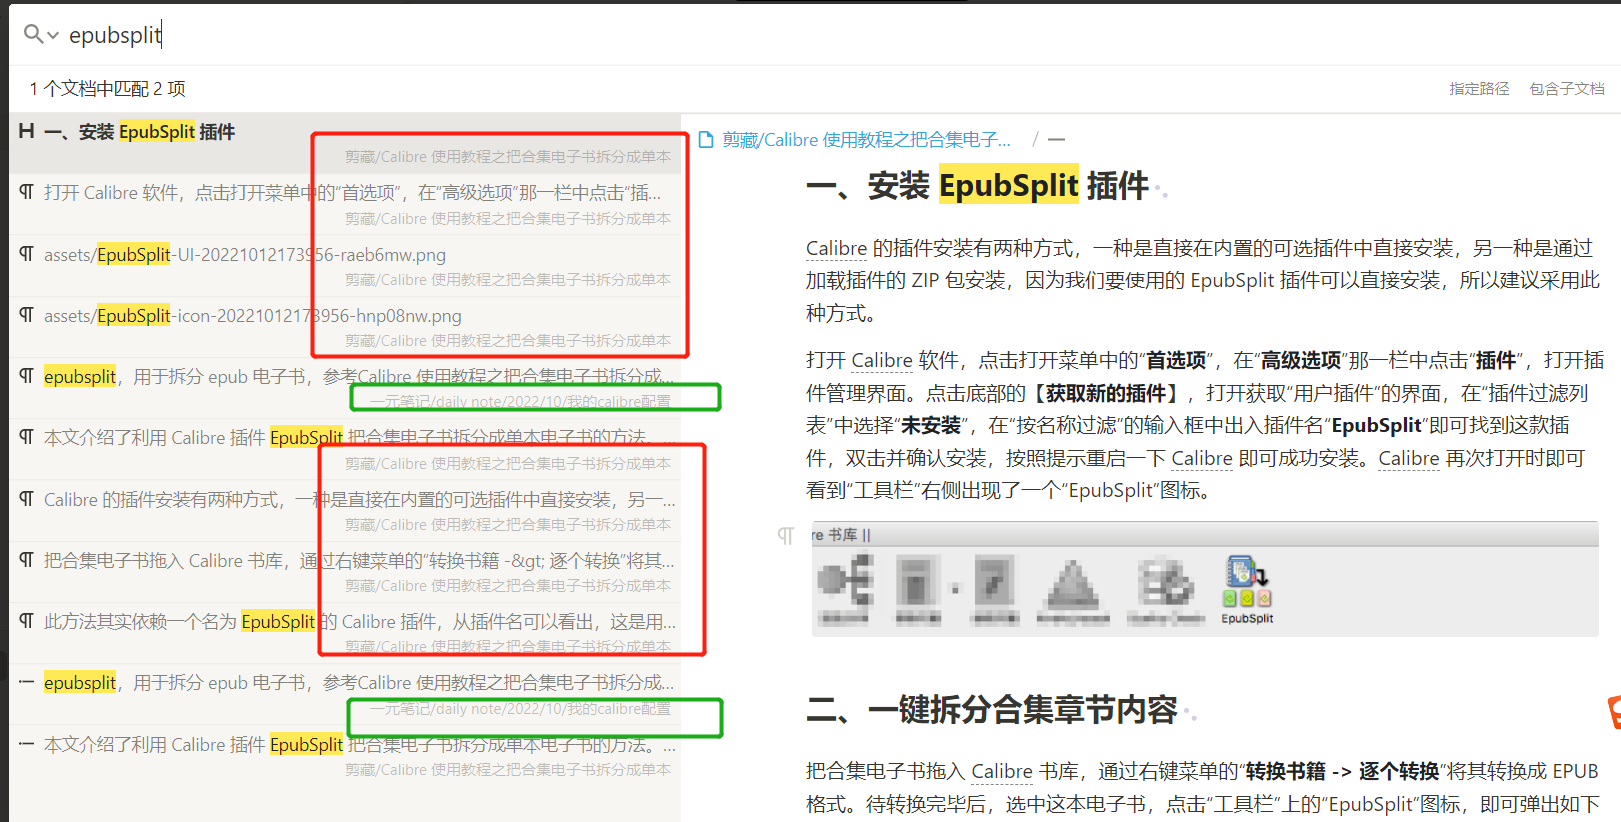Image resolution: width=1621 pixels, height=822 pixels.
Task: Click the Calibre link in '拖入 Calibre 书库' preview text
Action: [1002, 771]
